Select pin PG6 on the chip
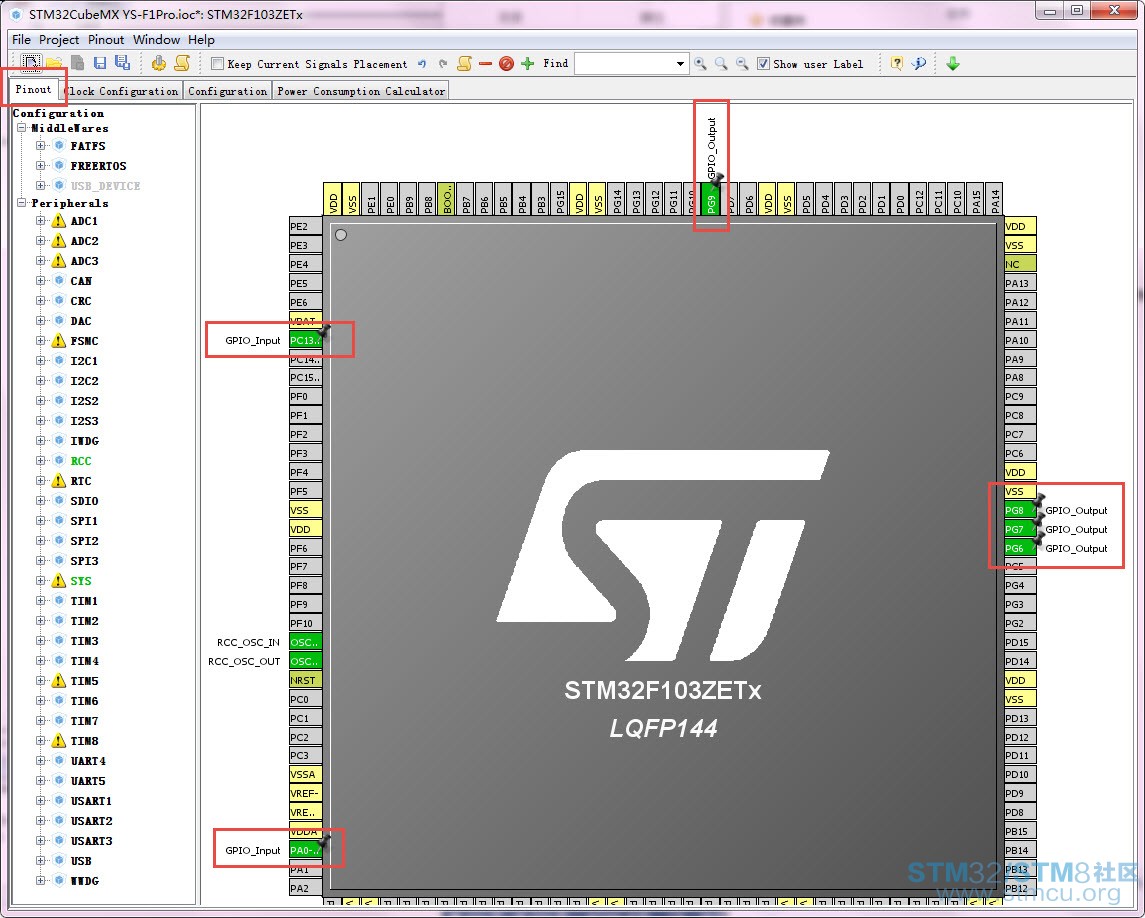1145x918 pixels. click(1020, 548)
